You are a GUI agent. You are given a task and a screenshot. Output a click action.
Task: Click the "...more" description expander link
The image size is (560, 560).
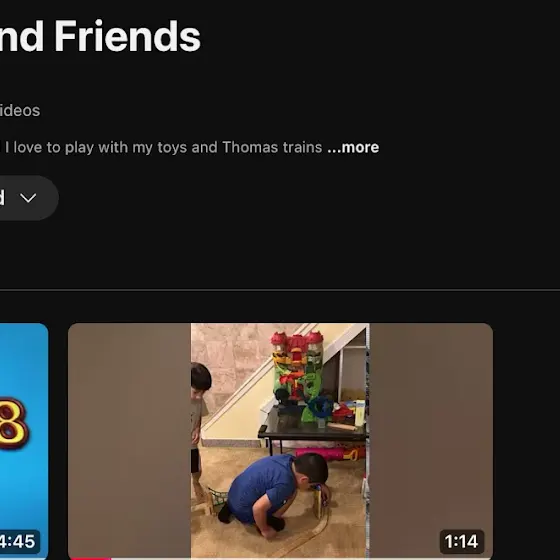click(353, 147)
